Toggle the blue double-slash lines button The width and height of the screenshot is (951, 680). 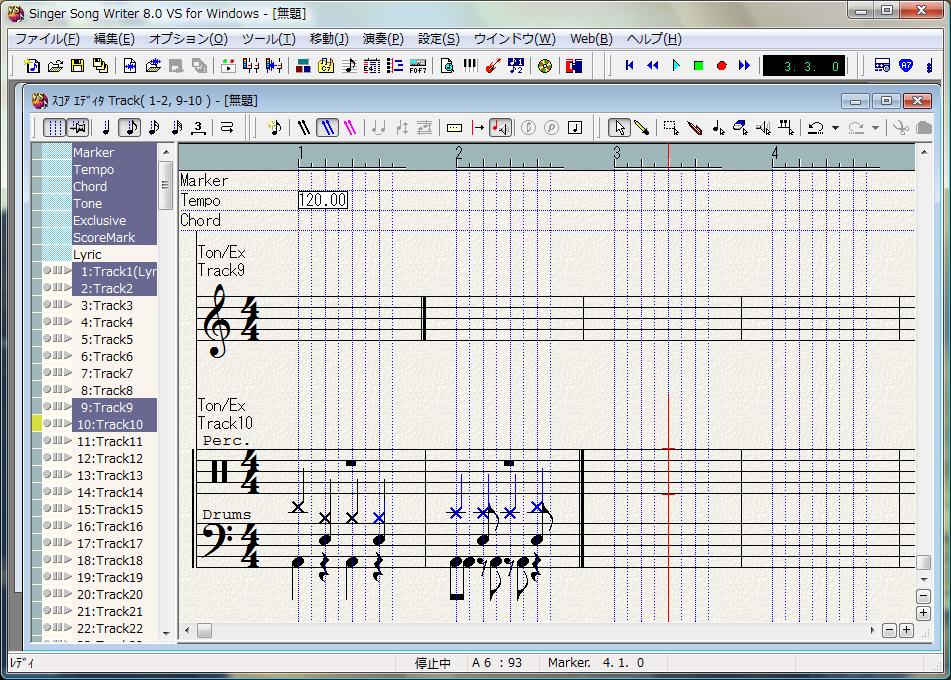tap(328, 127)
